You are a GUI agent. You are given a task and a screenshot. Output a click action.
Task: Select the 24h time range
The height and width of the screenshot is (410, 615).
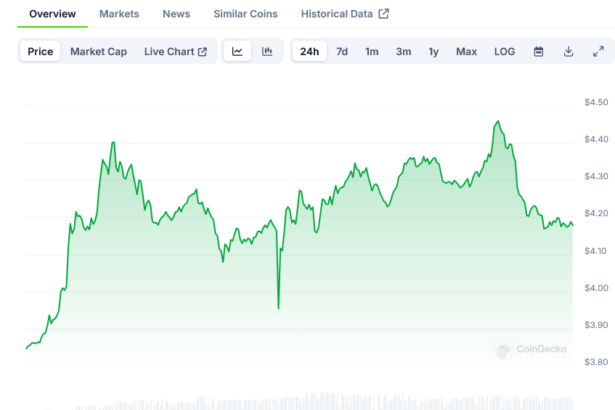point(310,51)
